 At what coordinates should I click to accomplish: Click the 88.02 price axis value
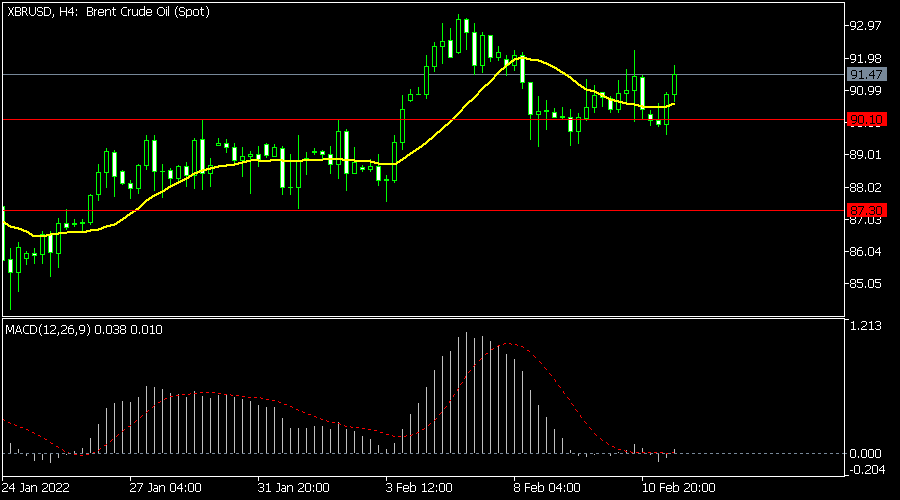point(866,188)
